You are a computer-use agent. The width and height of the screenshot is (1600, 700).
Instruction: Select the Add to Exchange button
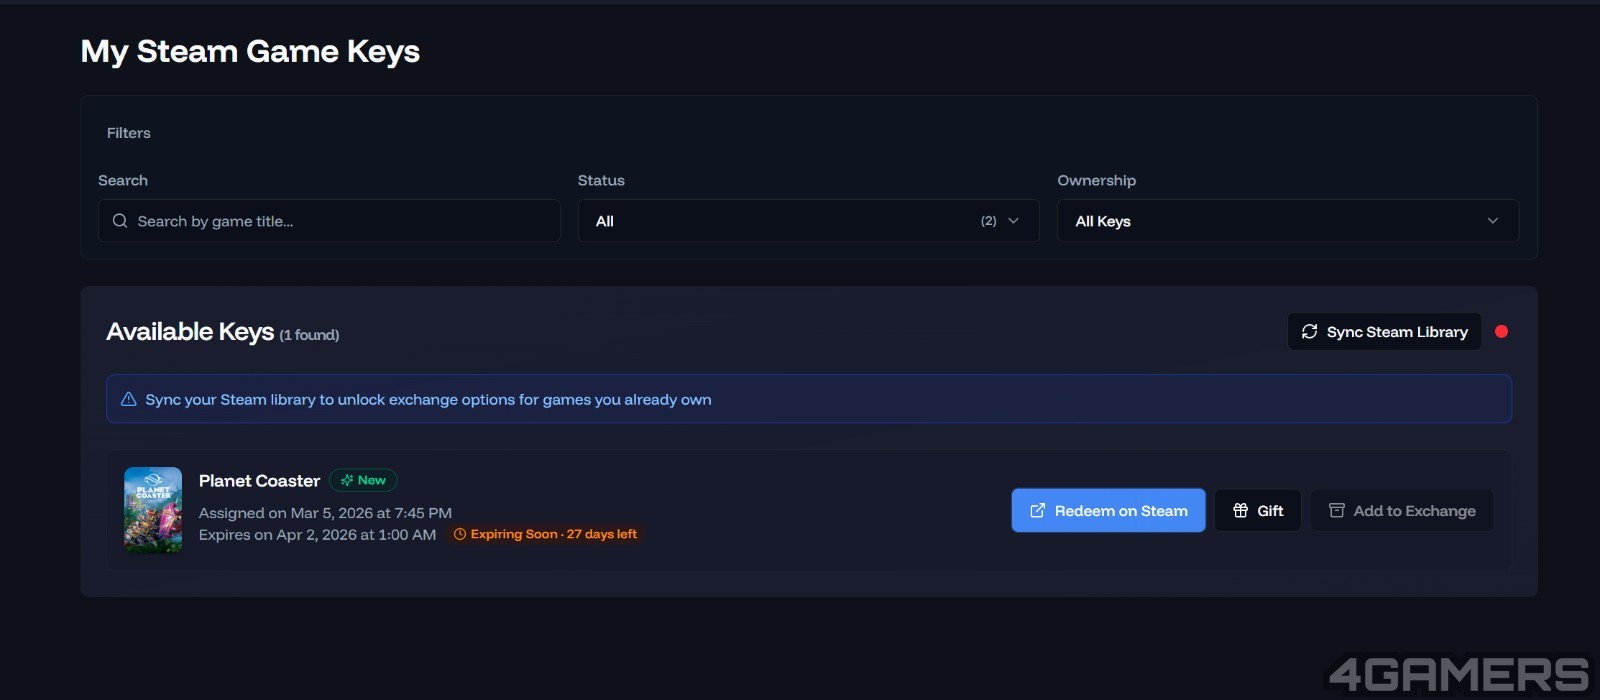click(x=1401, y=511)
